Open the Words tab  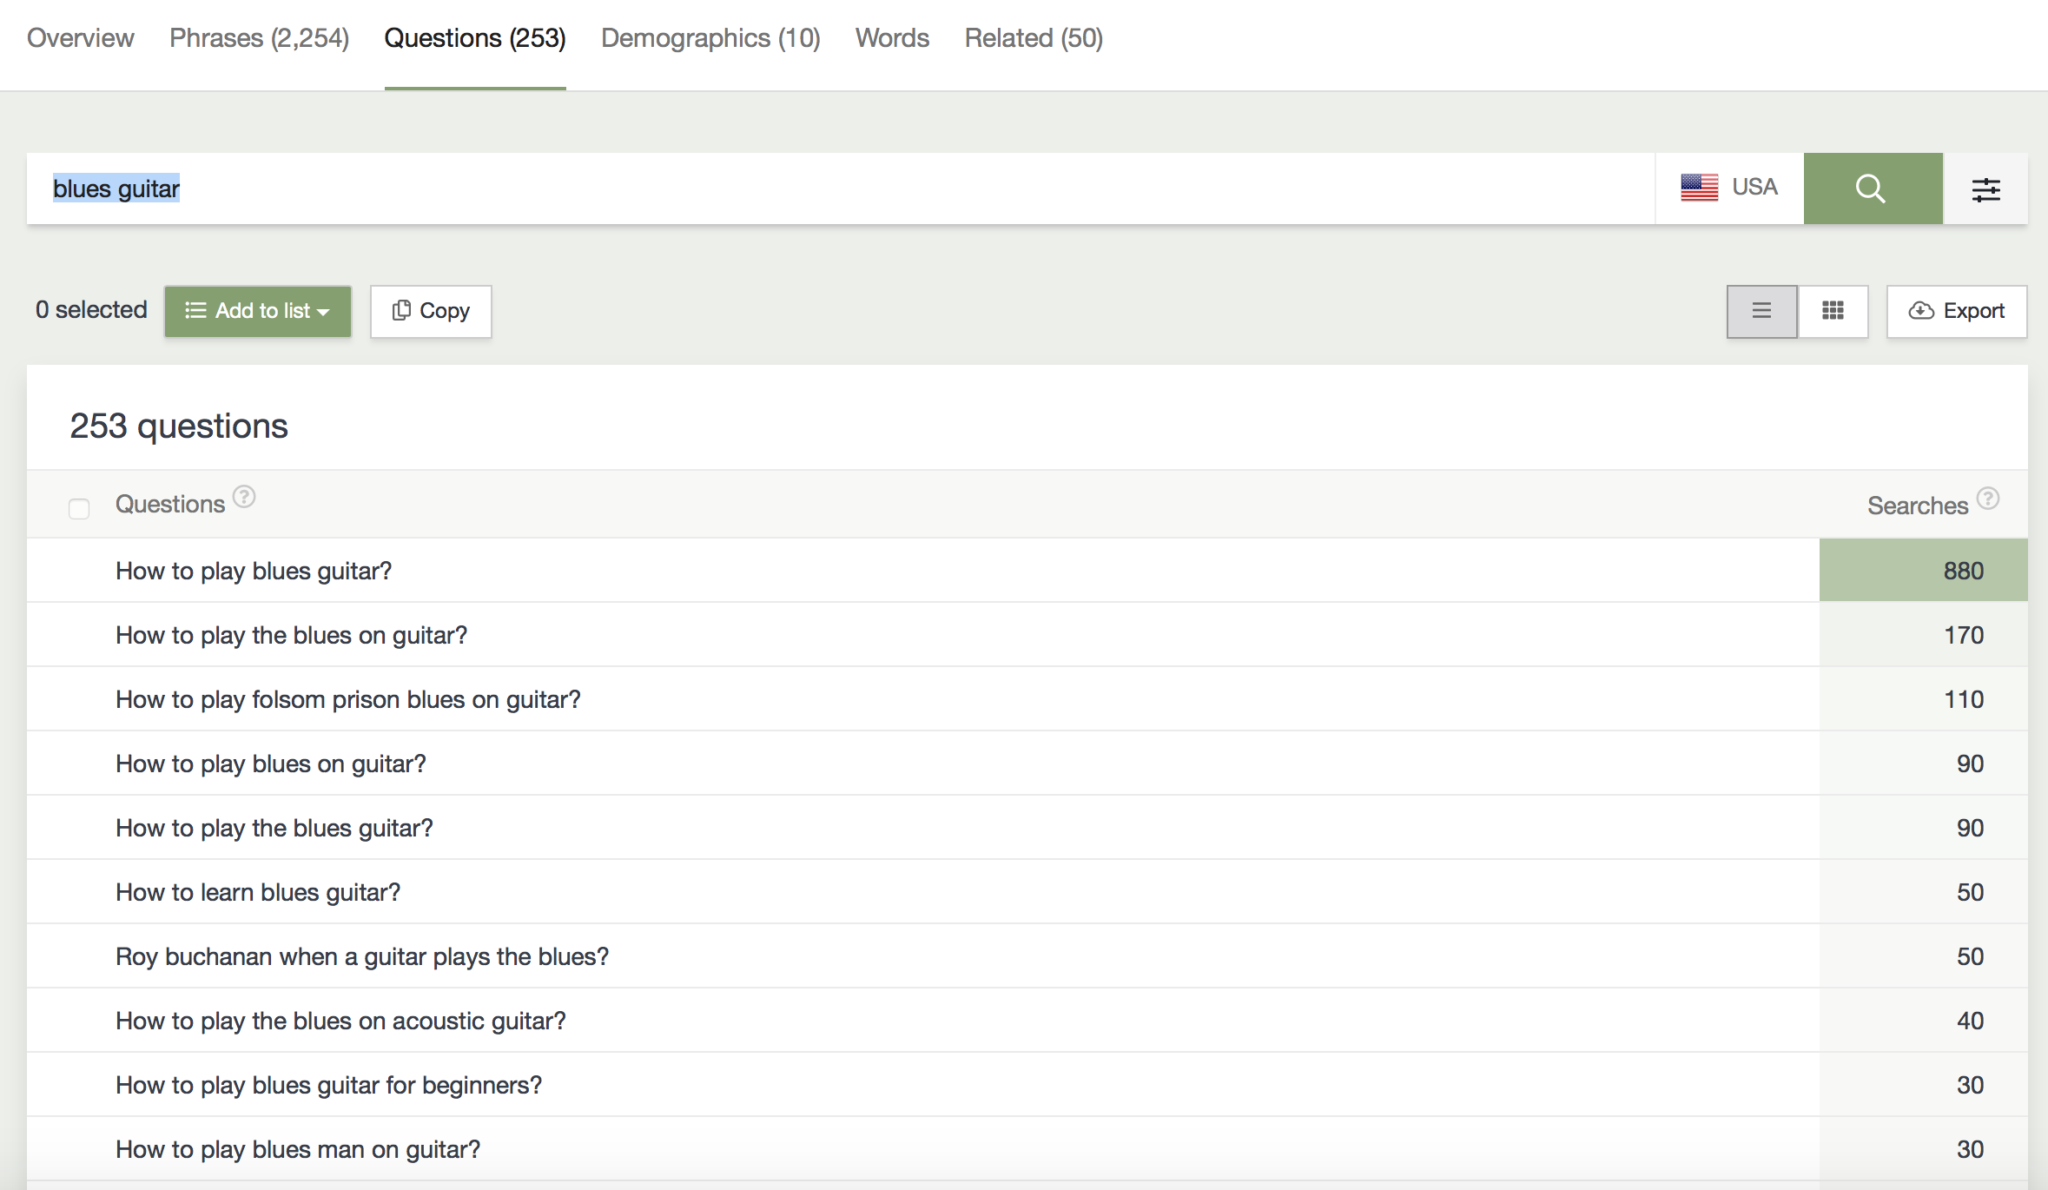tap(892, 38)
